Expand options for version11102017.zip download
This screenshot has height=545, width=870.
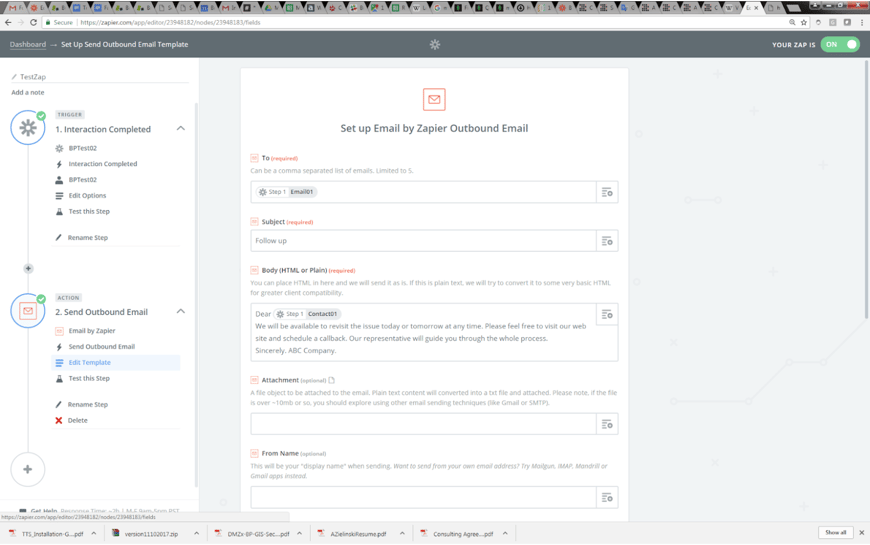pyautogui.click(x=196, y=534)
